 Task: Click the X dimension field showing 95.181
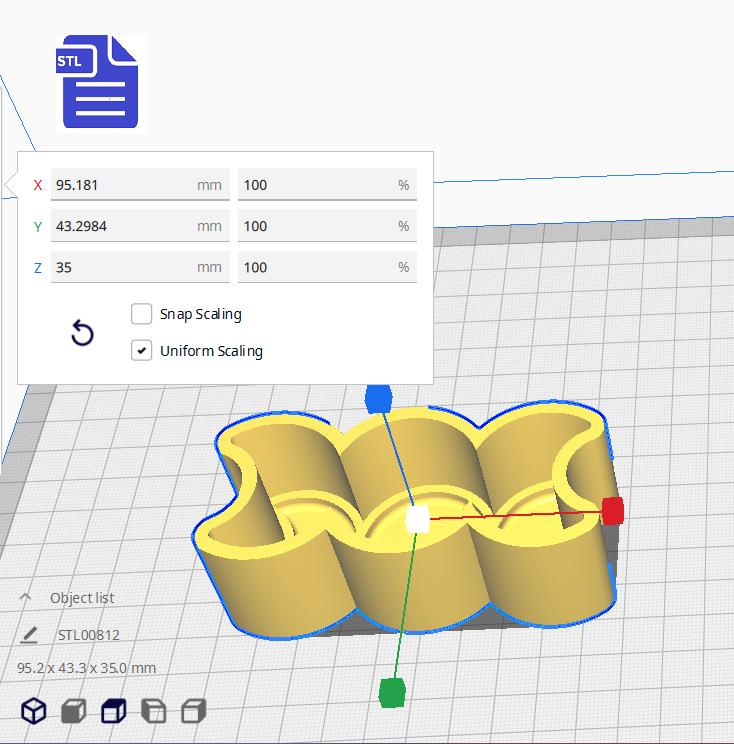(140, 185)
